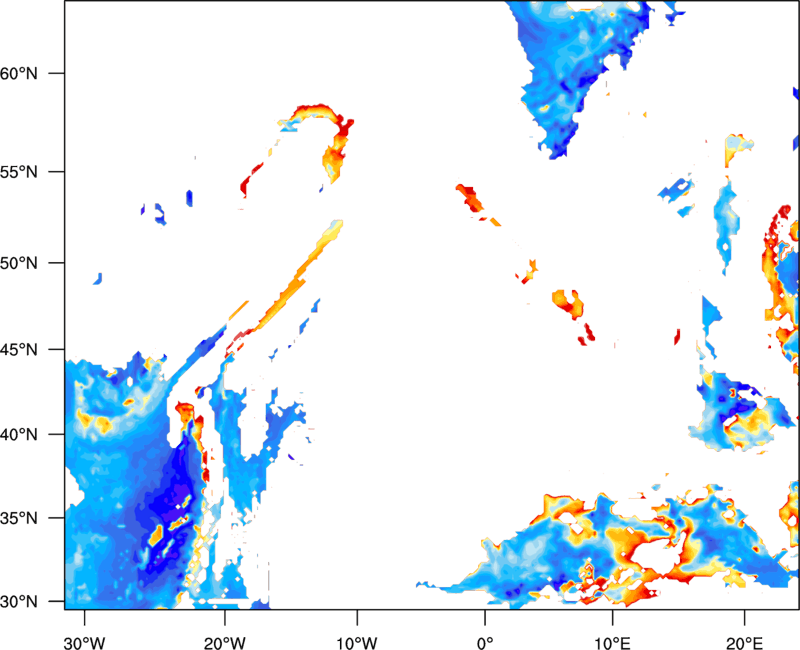The height and width of the screenshot is (650, 800).
Task: Click the 35°N latitude label
Action: click(x=19, y=518)
